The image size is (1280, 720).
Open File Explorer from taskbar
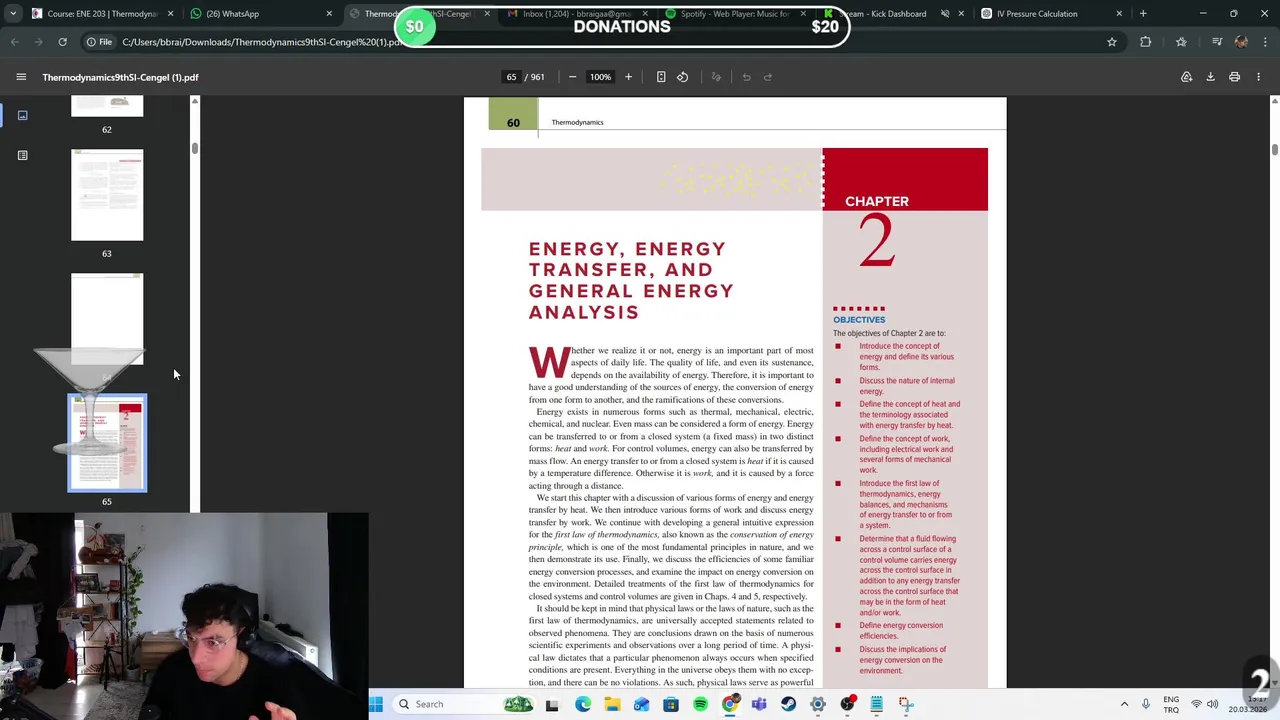click(x=612, y=704)
